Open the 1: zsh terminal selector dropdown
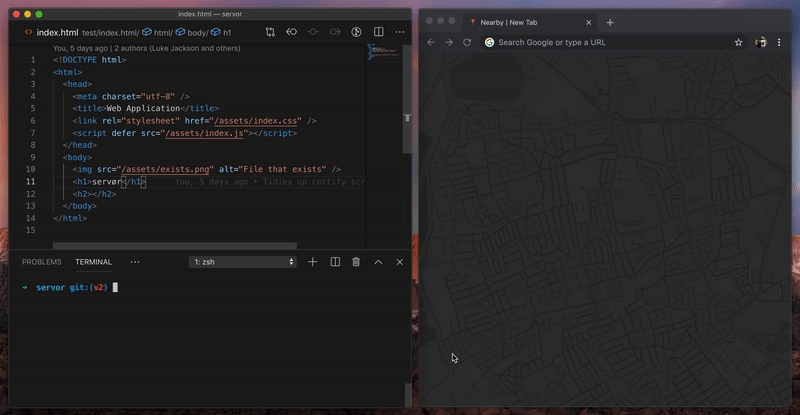Viewport: 800px width, 415px height. point(244,262)
